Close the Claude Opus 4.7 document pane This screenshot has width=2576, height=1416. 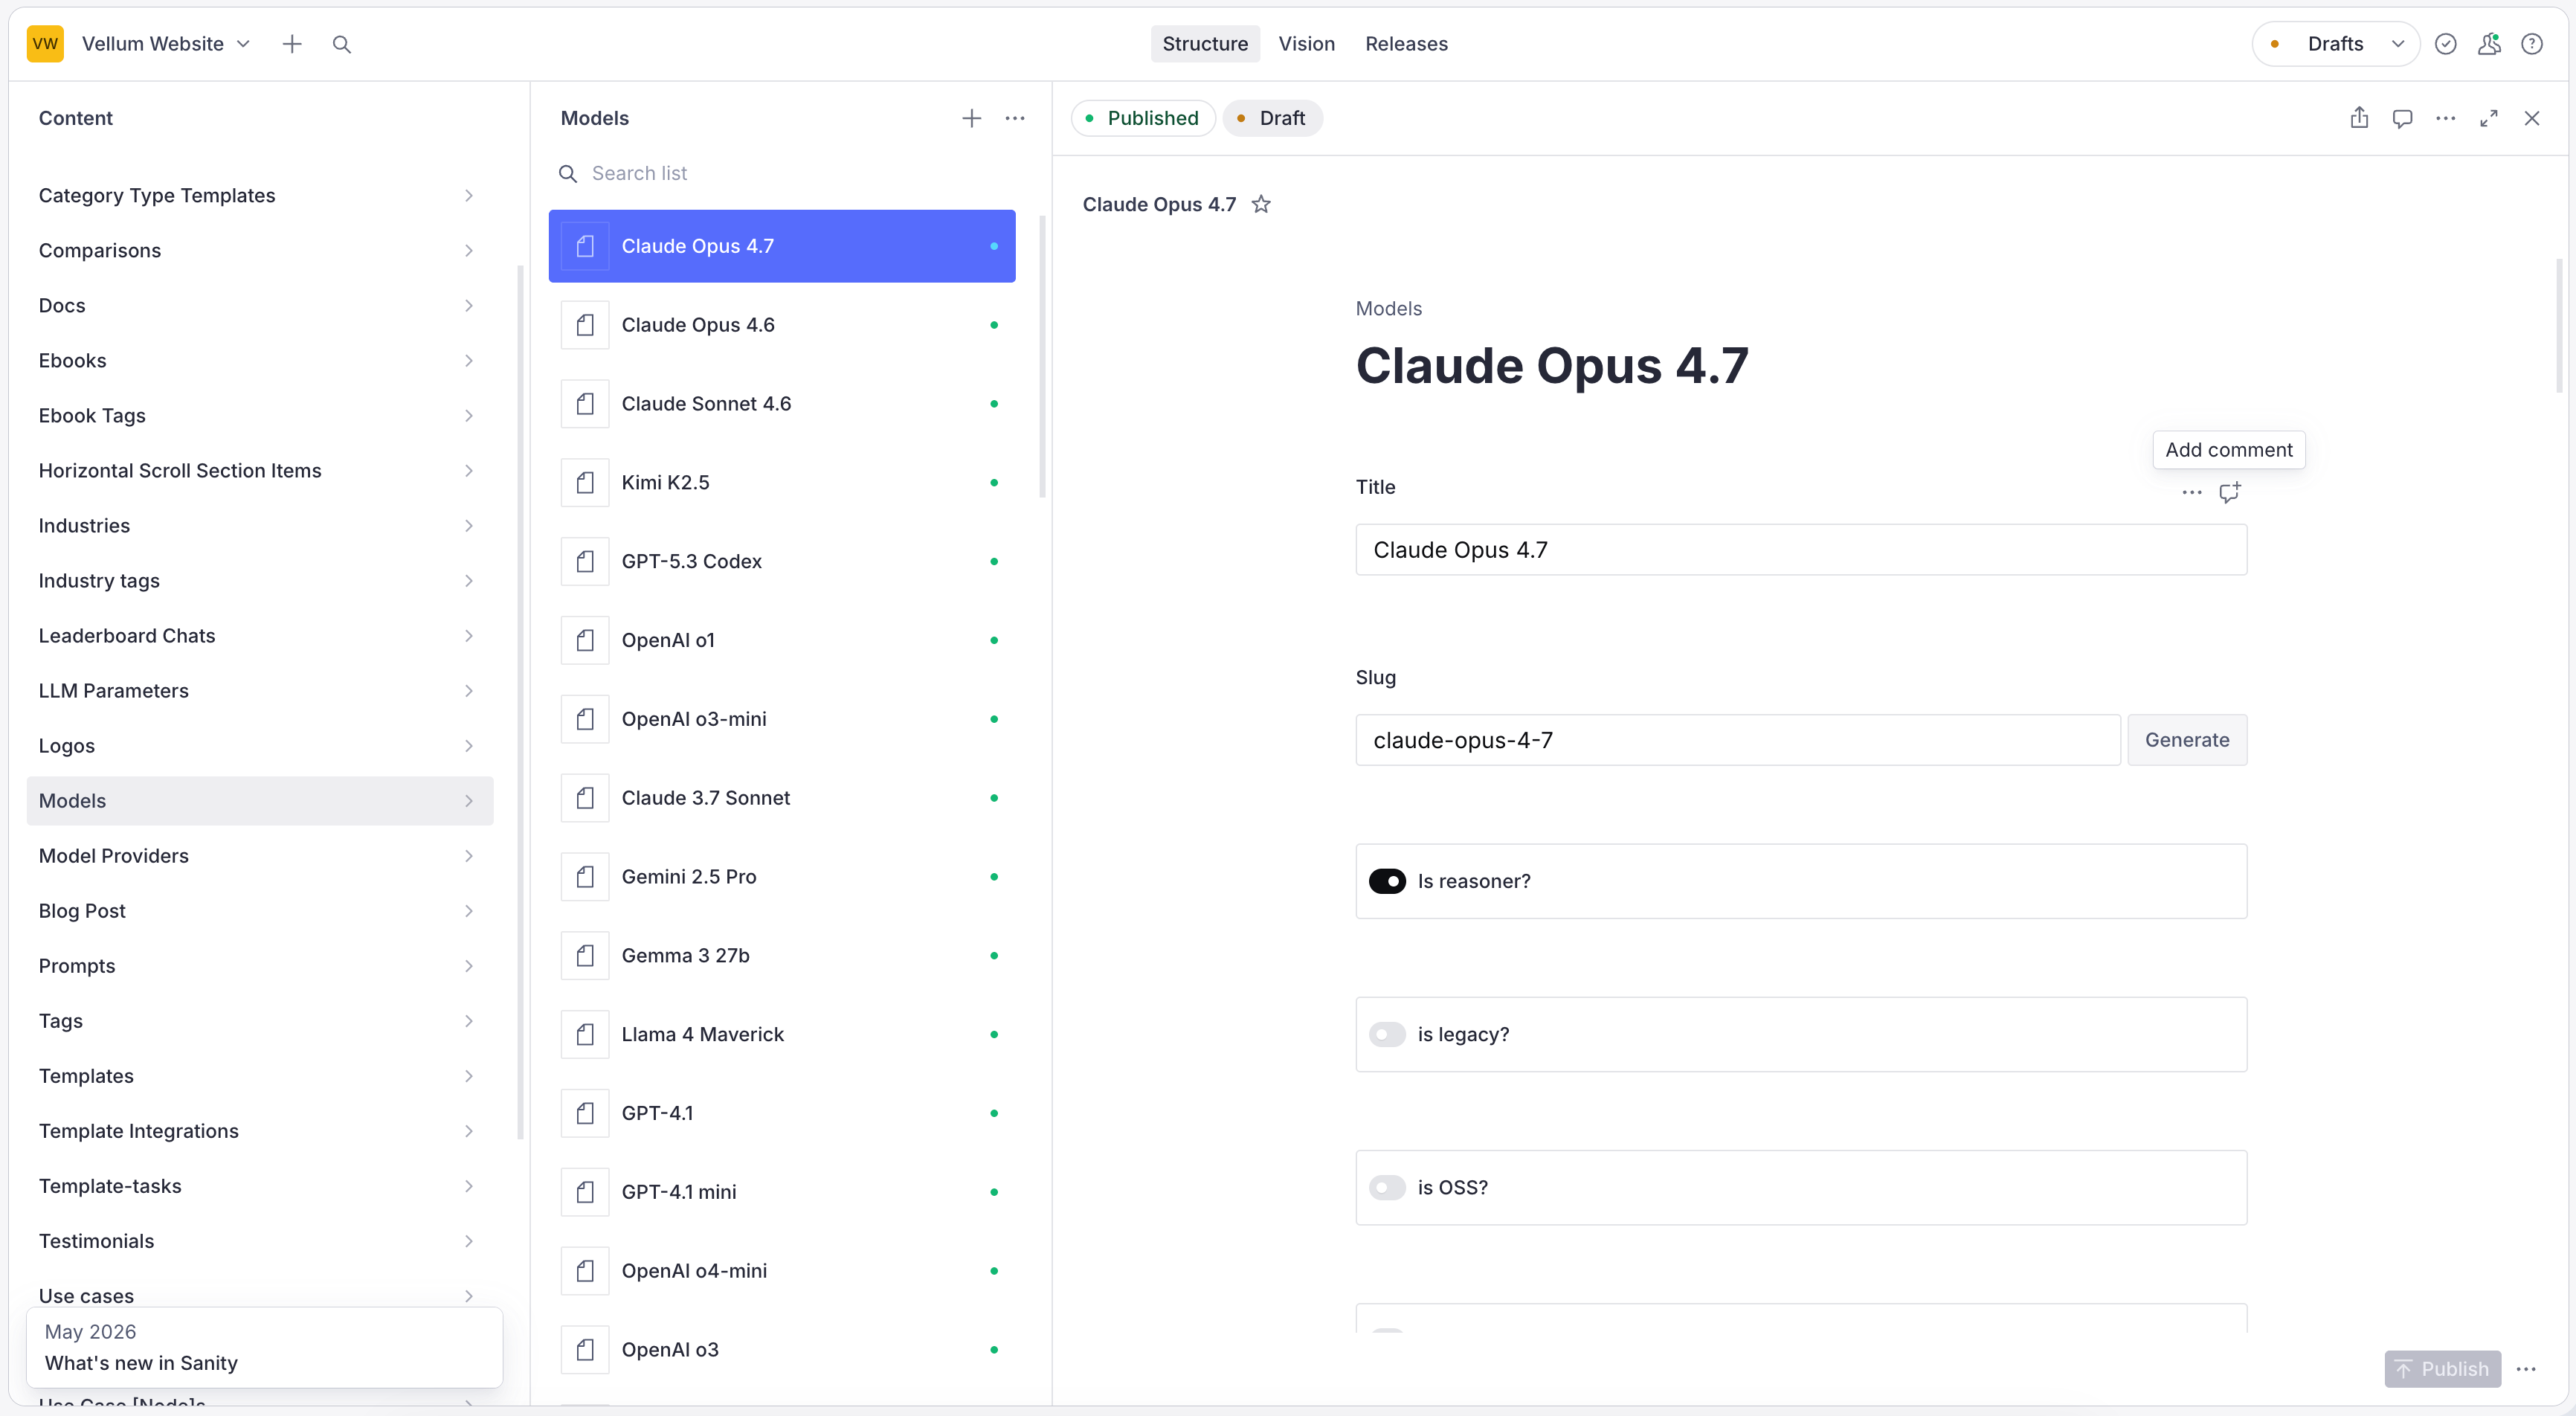point(2532,118)
